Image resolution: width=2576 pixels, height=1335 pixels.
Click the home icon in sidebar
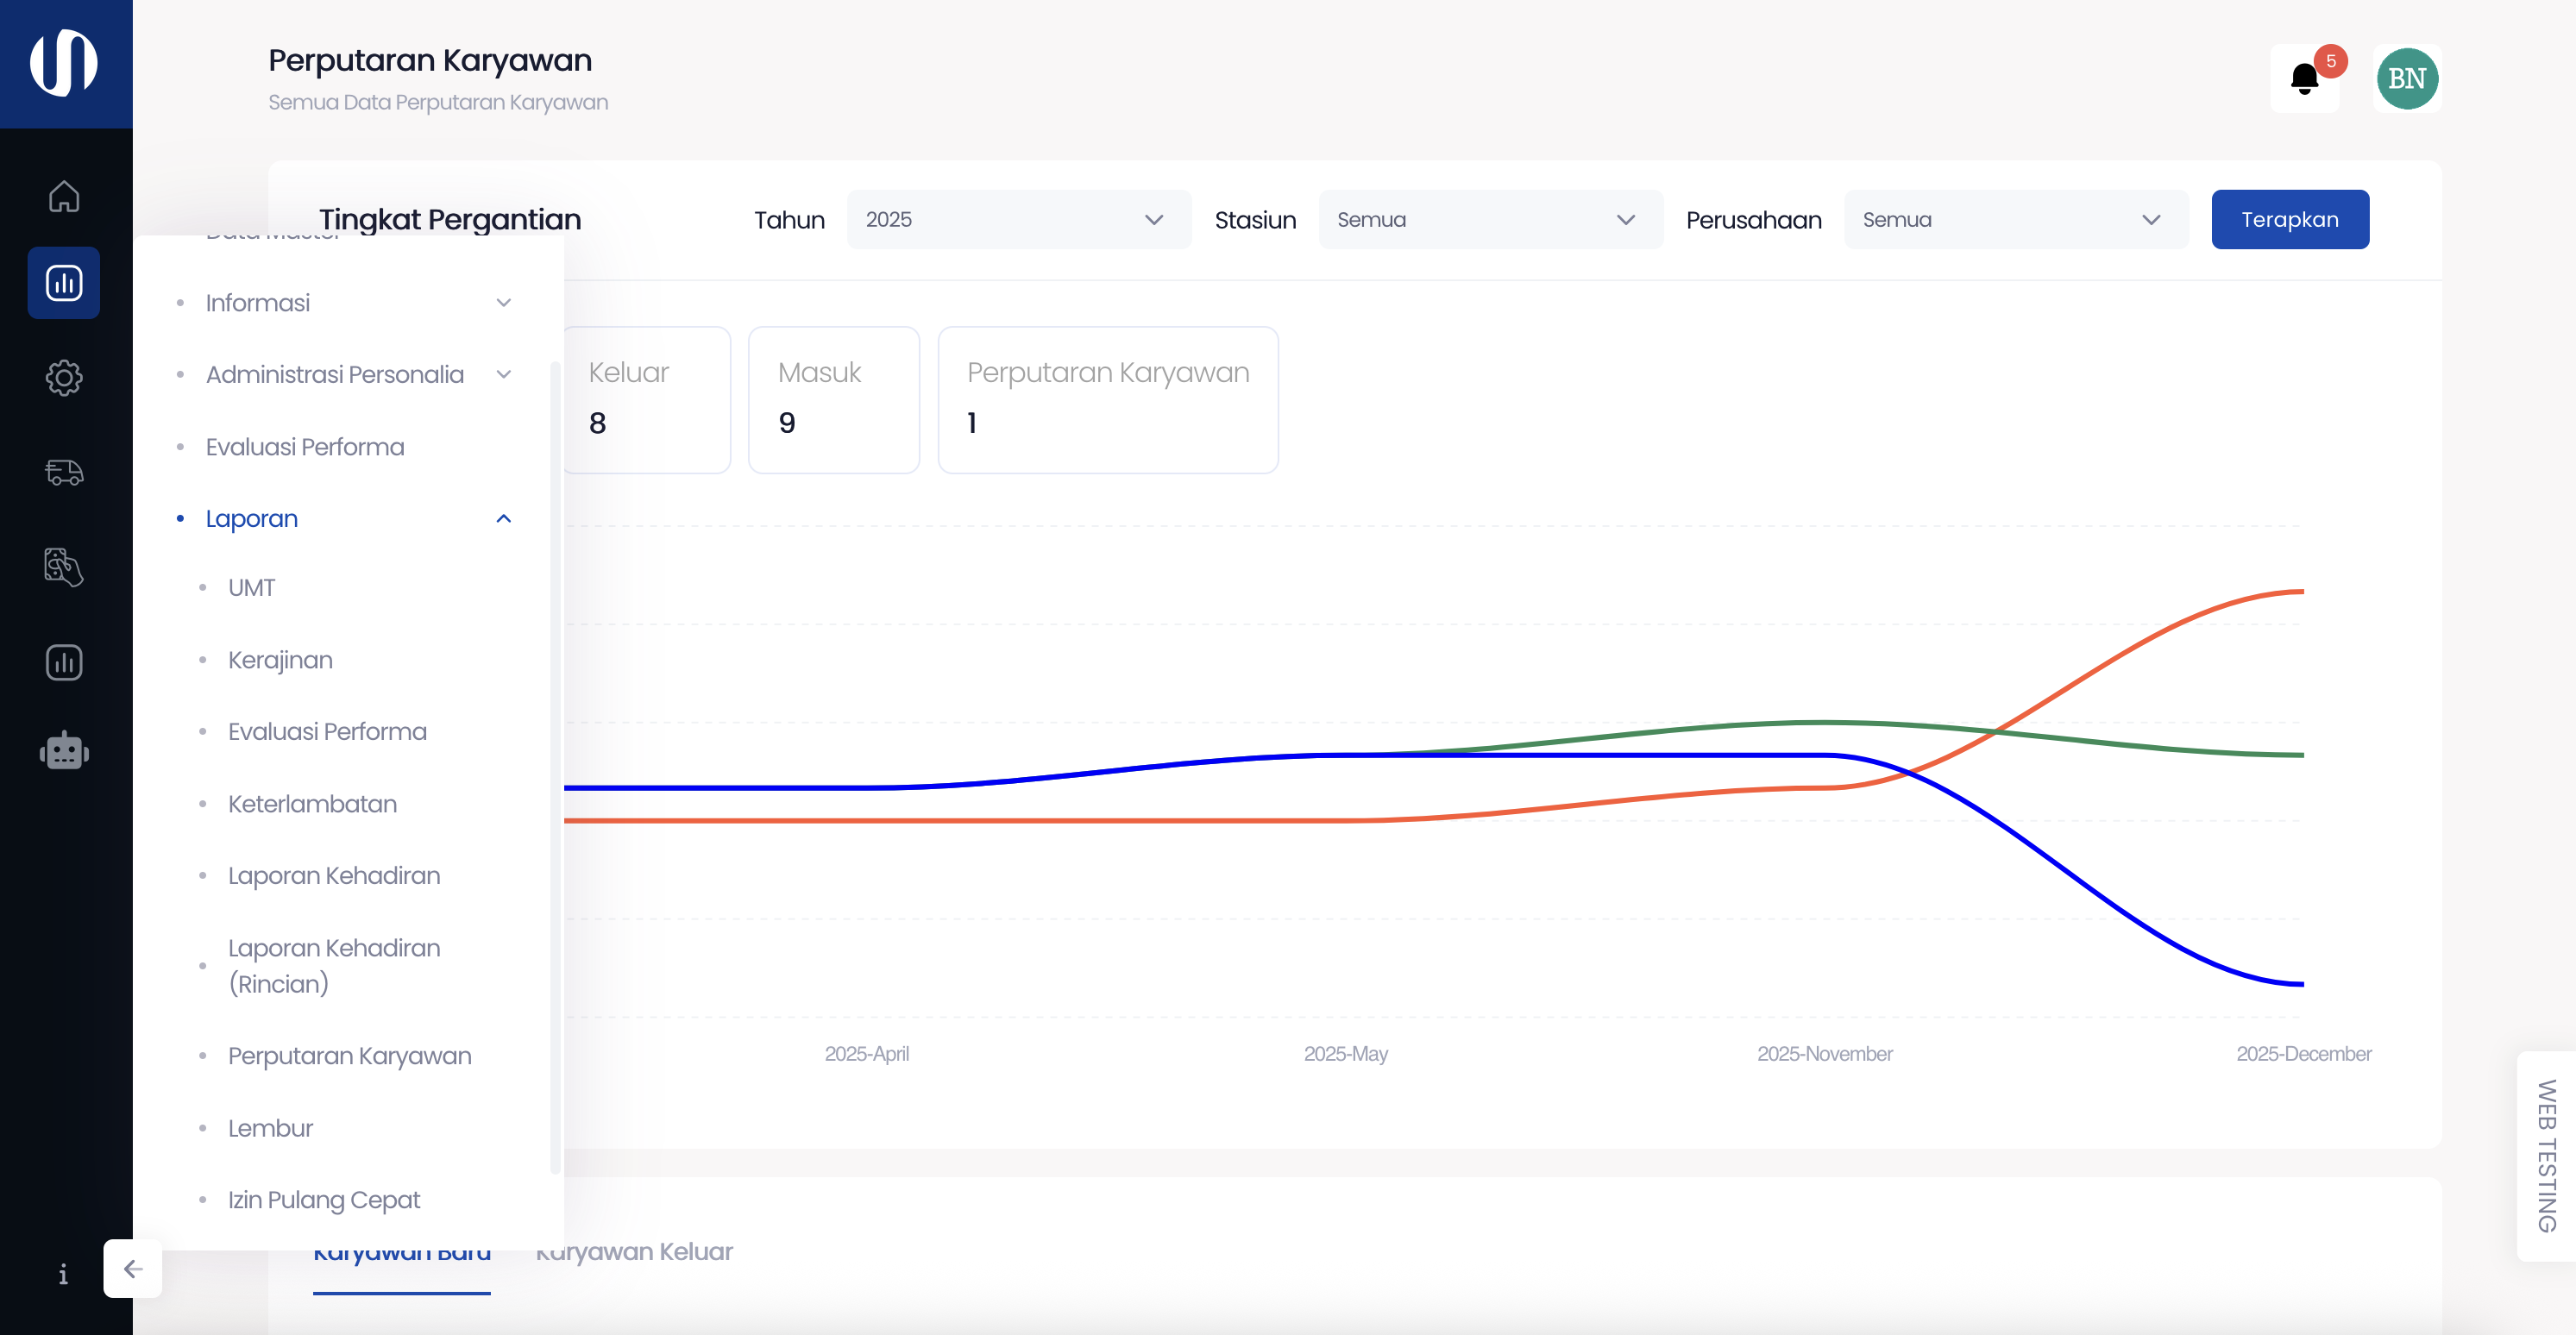tap(64, 196)
